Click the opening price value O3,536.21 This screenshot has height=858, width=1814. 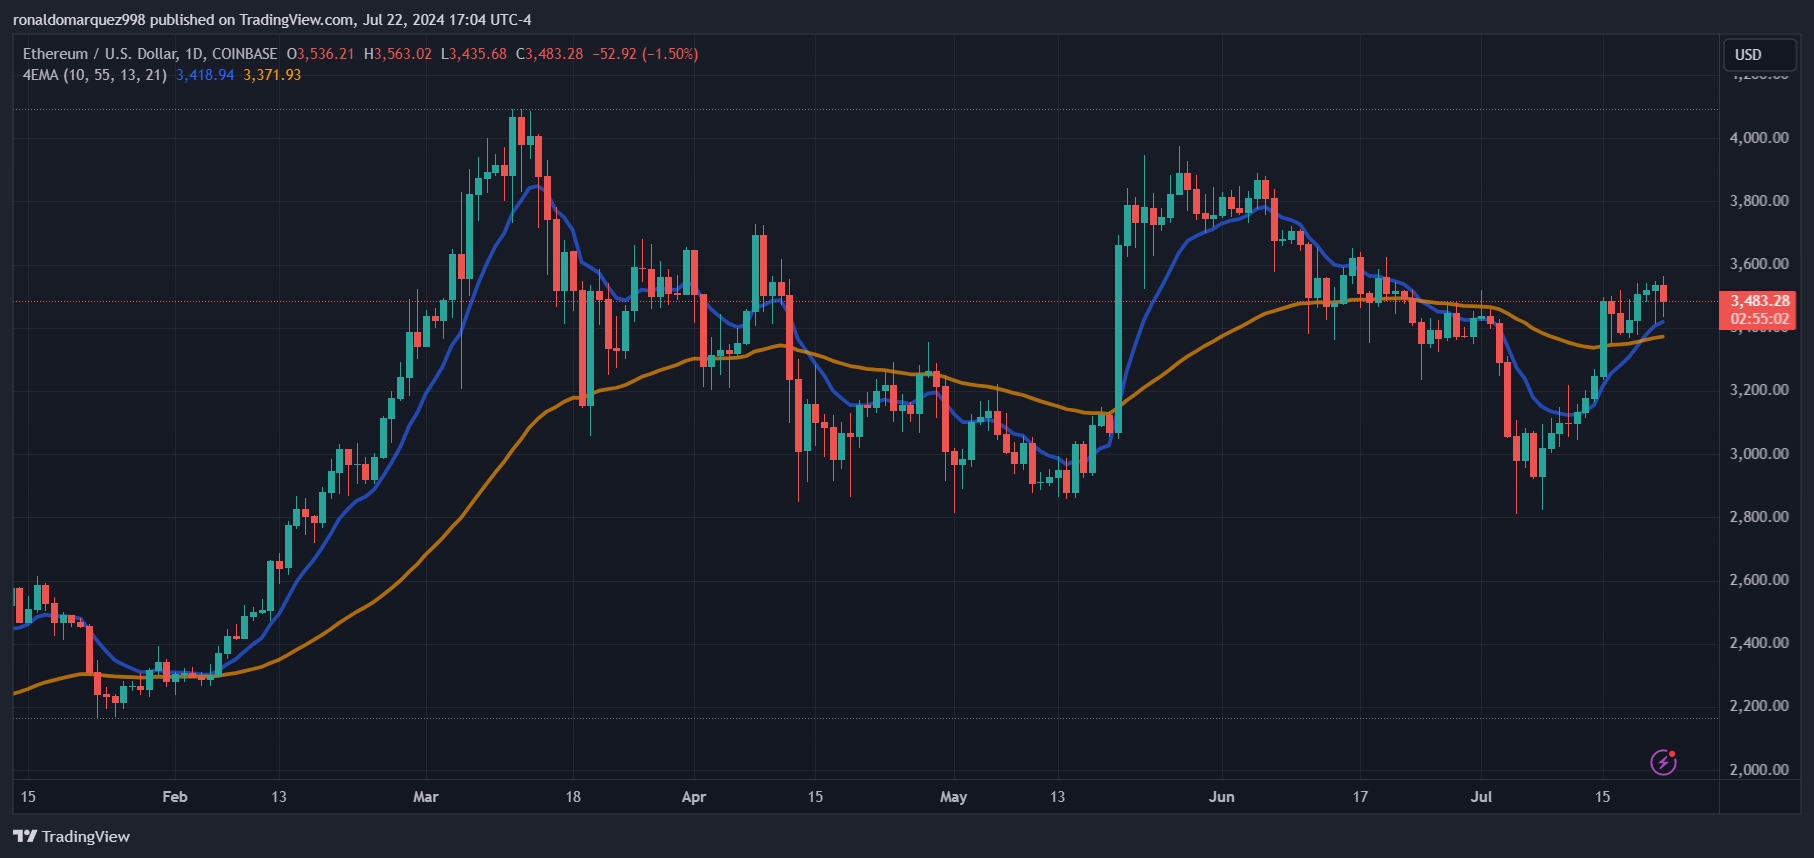click(x=321, y=54)
